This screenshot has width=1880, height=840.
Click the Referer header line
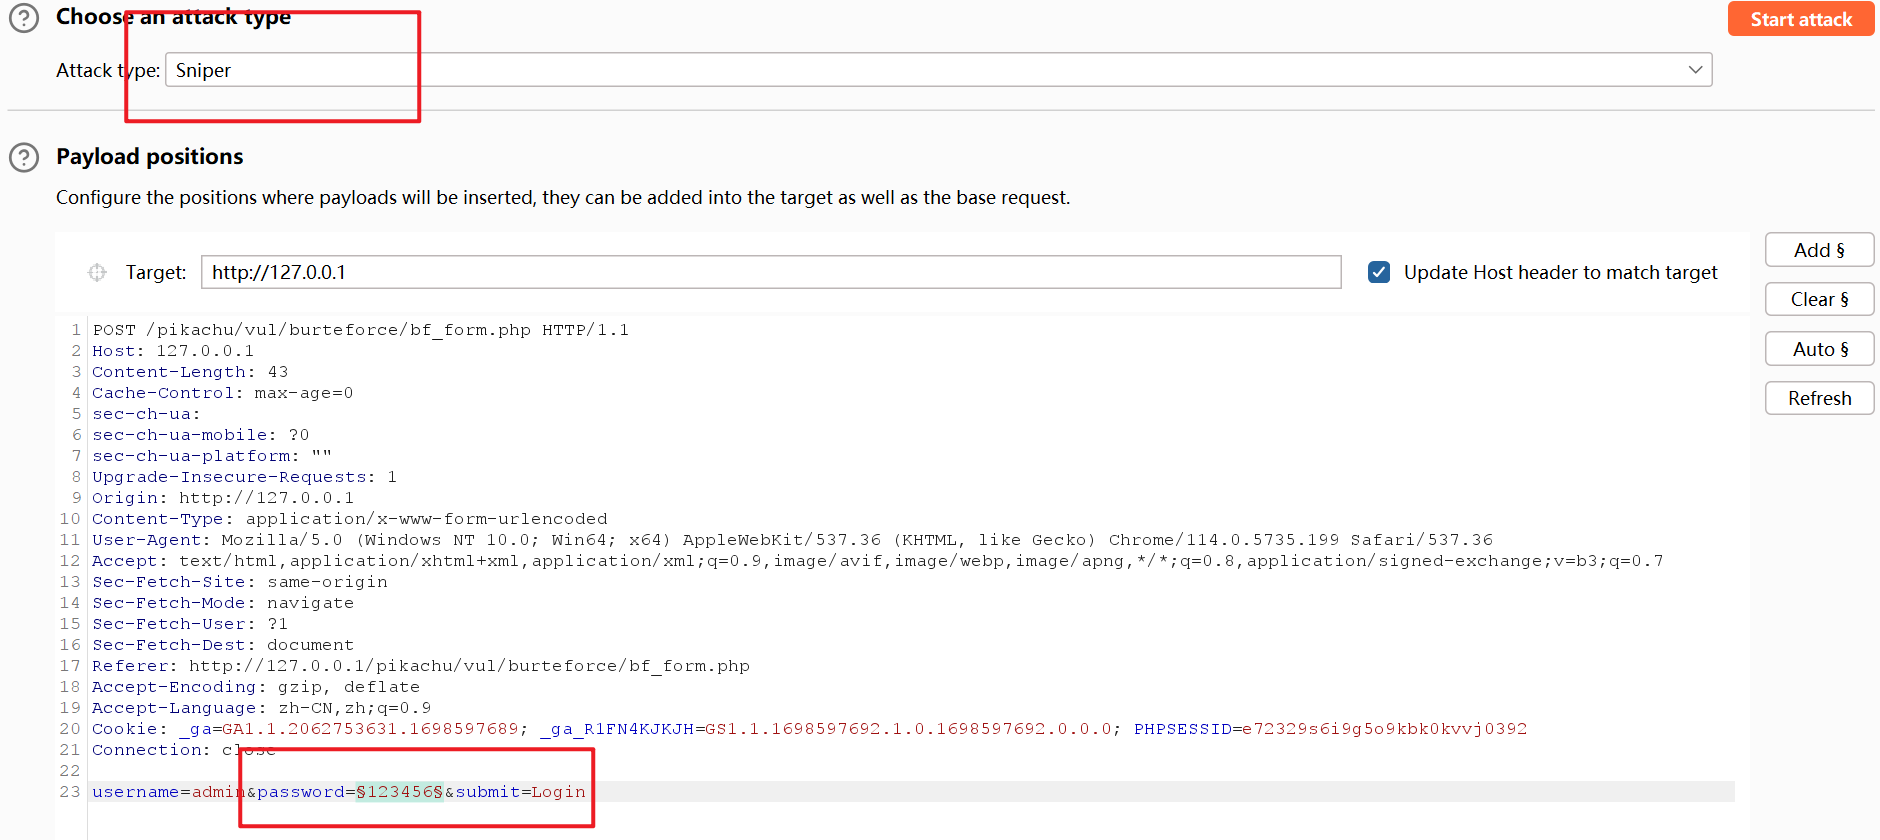click(420, 666)
